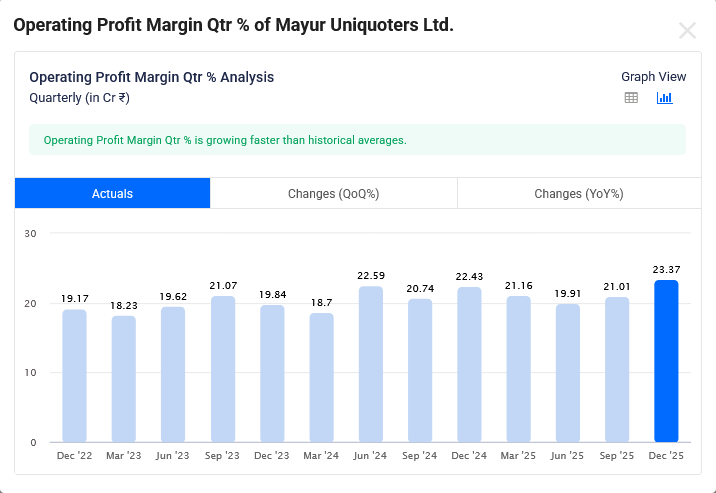Select the Sep '23 bar showing 21.07

tap(222, 369)
